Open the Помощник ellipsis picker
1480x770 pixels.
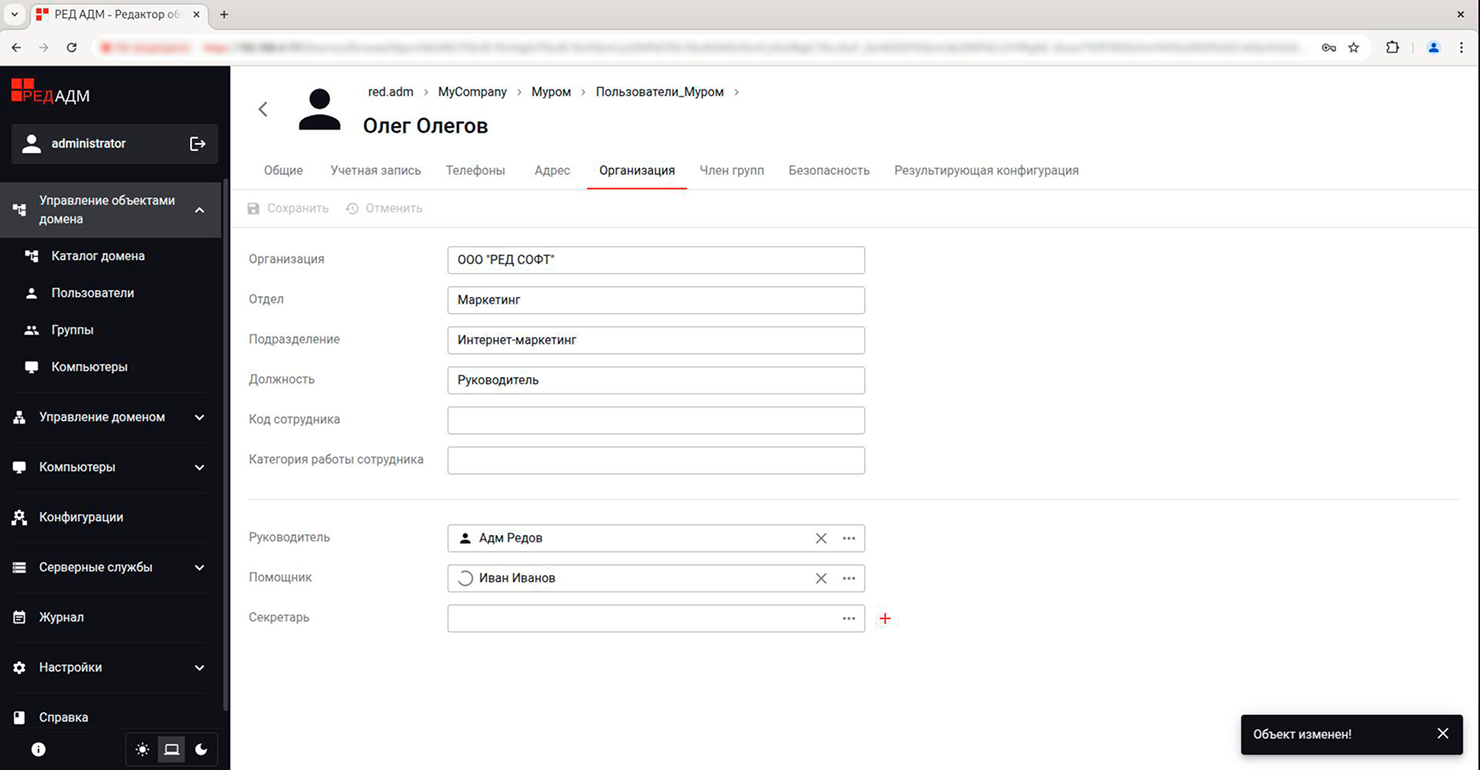point(849,578)
